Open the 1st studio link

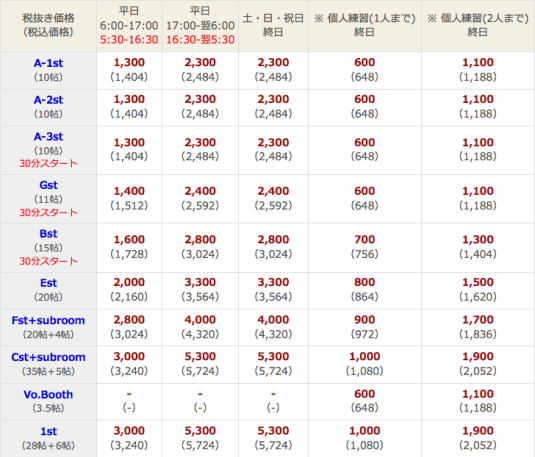pos(48,431)
